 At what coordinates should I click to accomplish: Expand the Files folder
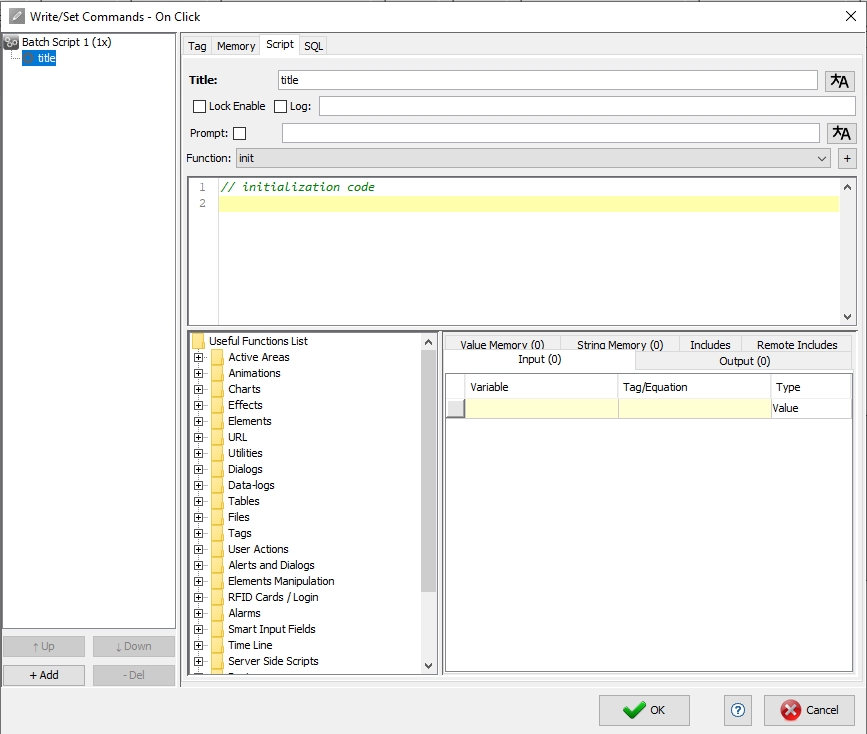pyautogui.click(x=199, y=518)
